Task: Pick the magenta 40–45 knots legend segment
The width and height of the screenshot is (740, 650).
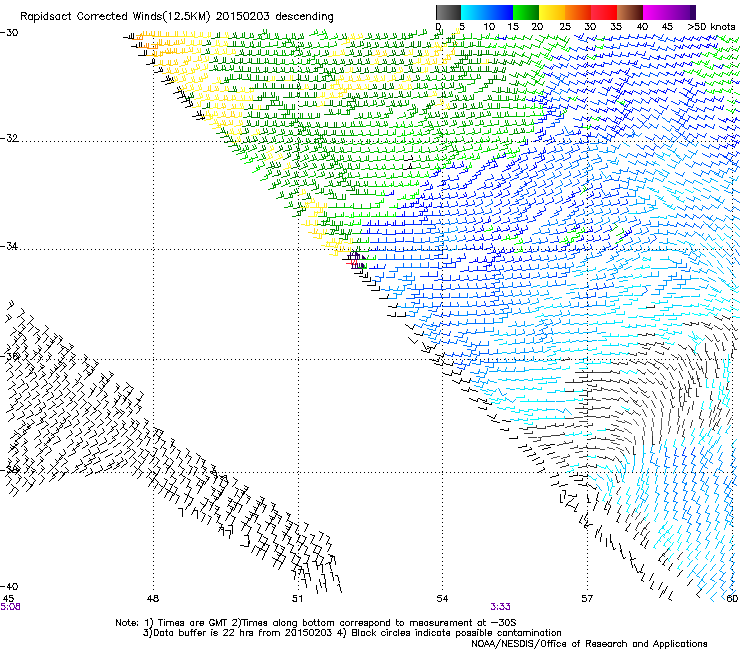Action: [656, 12]
